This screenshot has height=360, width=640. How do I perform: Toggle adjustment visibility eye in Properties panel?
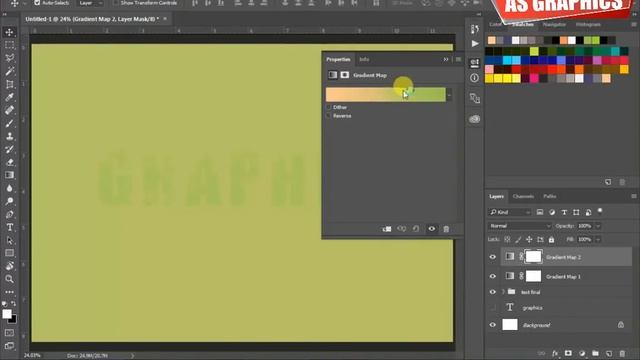[431, 229]
